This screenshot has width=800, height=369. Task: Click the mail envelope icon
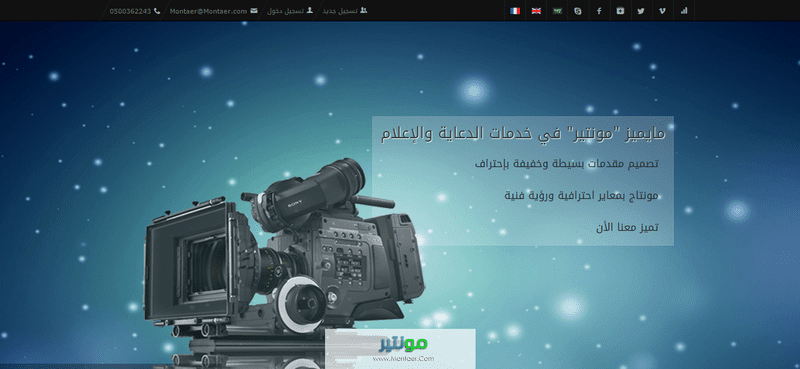pyautogui.click(x=254, y=11)
